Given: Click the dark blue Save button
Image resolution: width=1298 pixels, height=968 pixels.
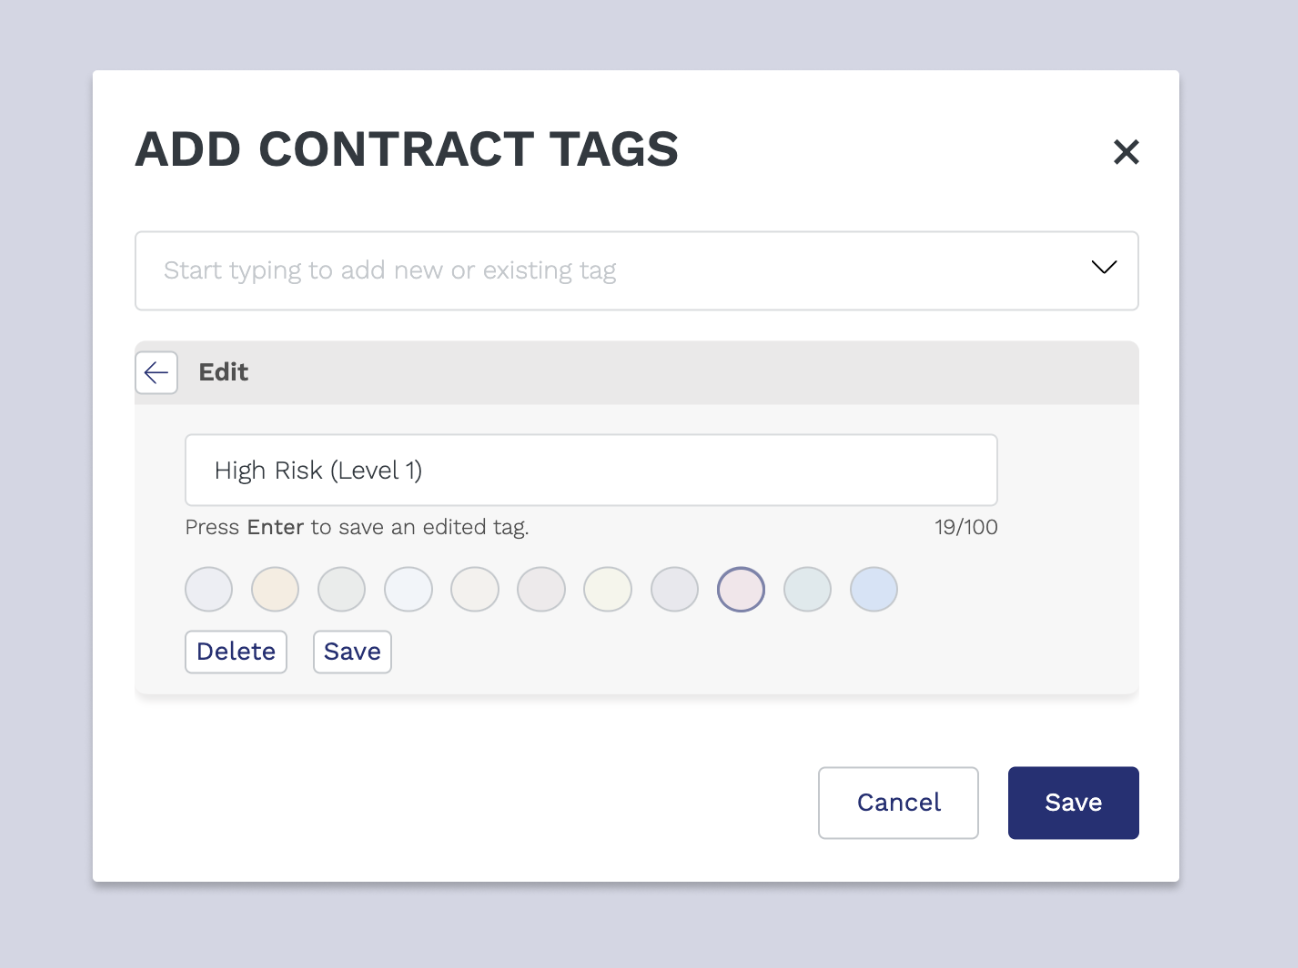Looking at the screenshot, I should (x=1073, y=802).
